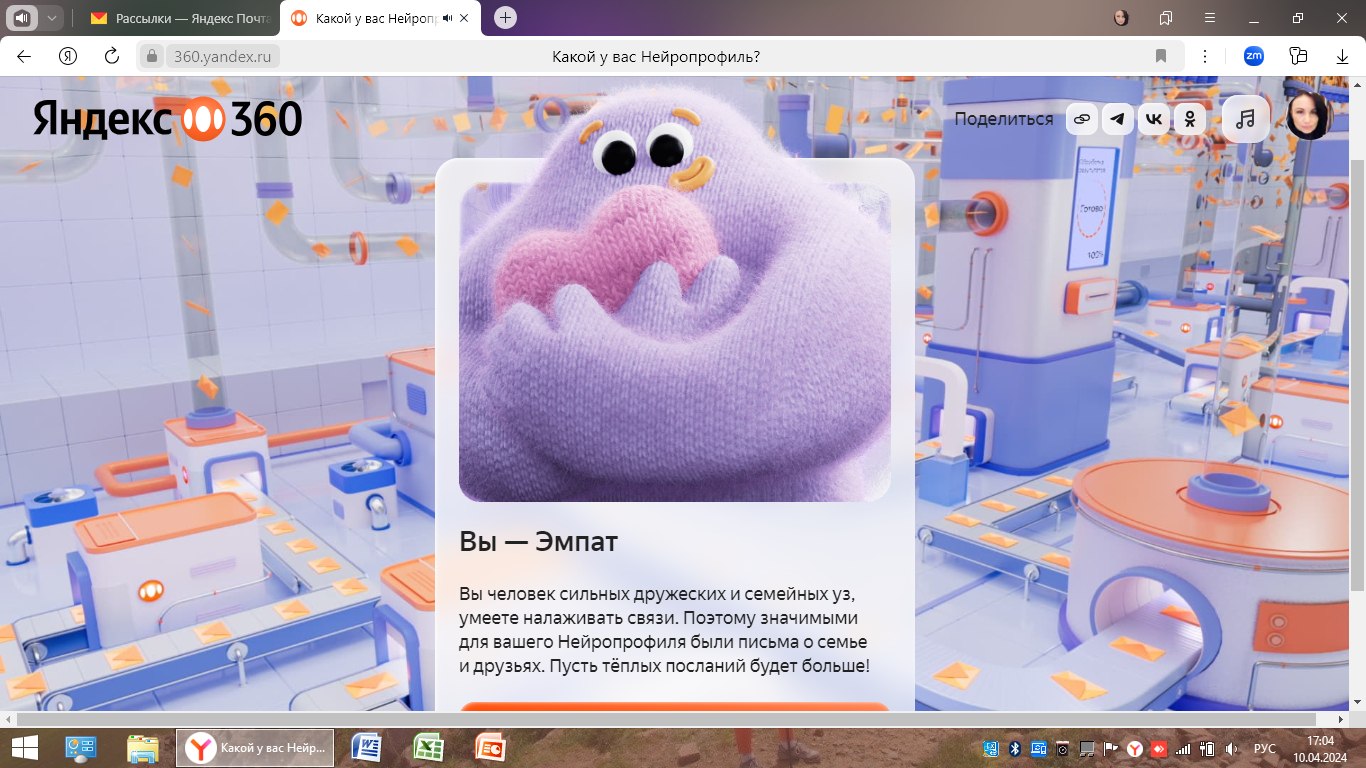
Task: Open network signal status in tray
Action: [x=1184, y=748]
